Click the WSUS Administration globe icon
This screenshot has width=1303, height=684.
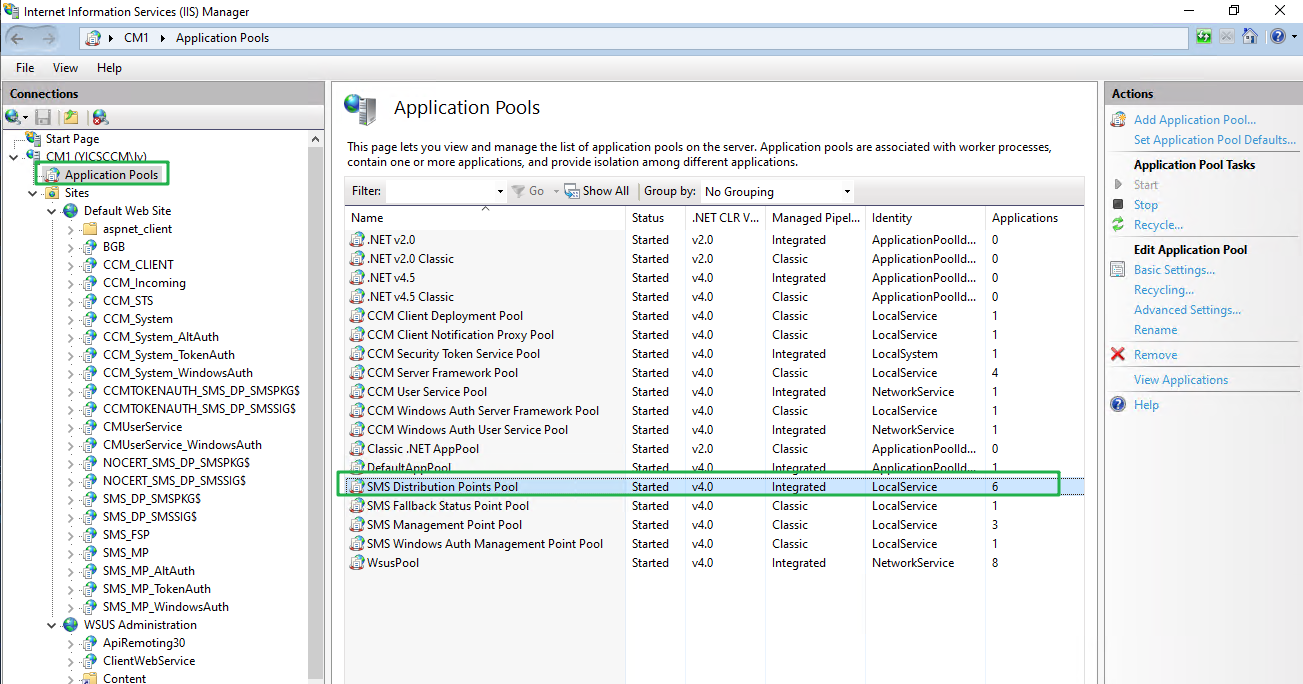click(x=71, y=625)
